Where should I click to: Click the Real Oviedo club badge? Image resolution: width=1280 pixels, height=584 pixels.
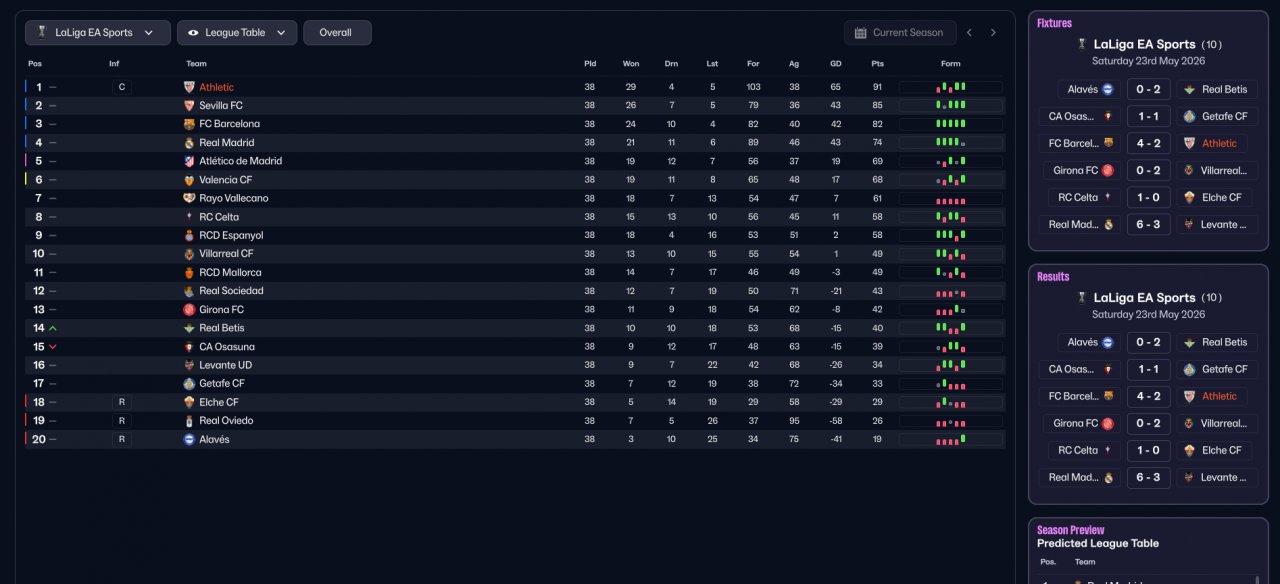click(x=189, y=421)
